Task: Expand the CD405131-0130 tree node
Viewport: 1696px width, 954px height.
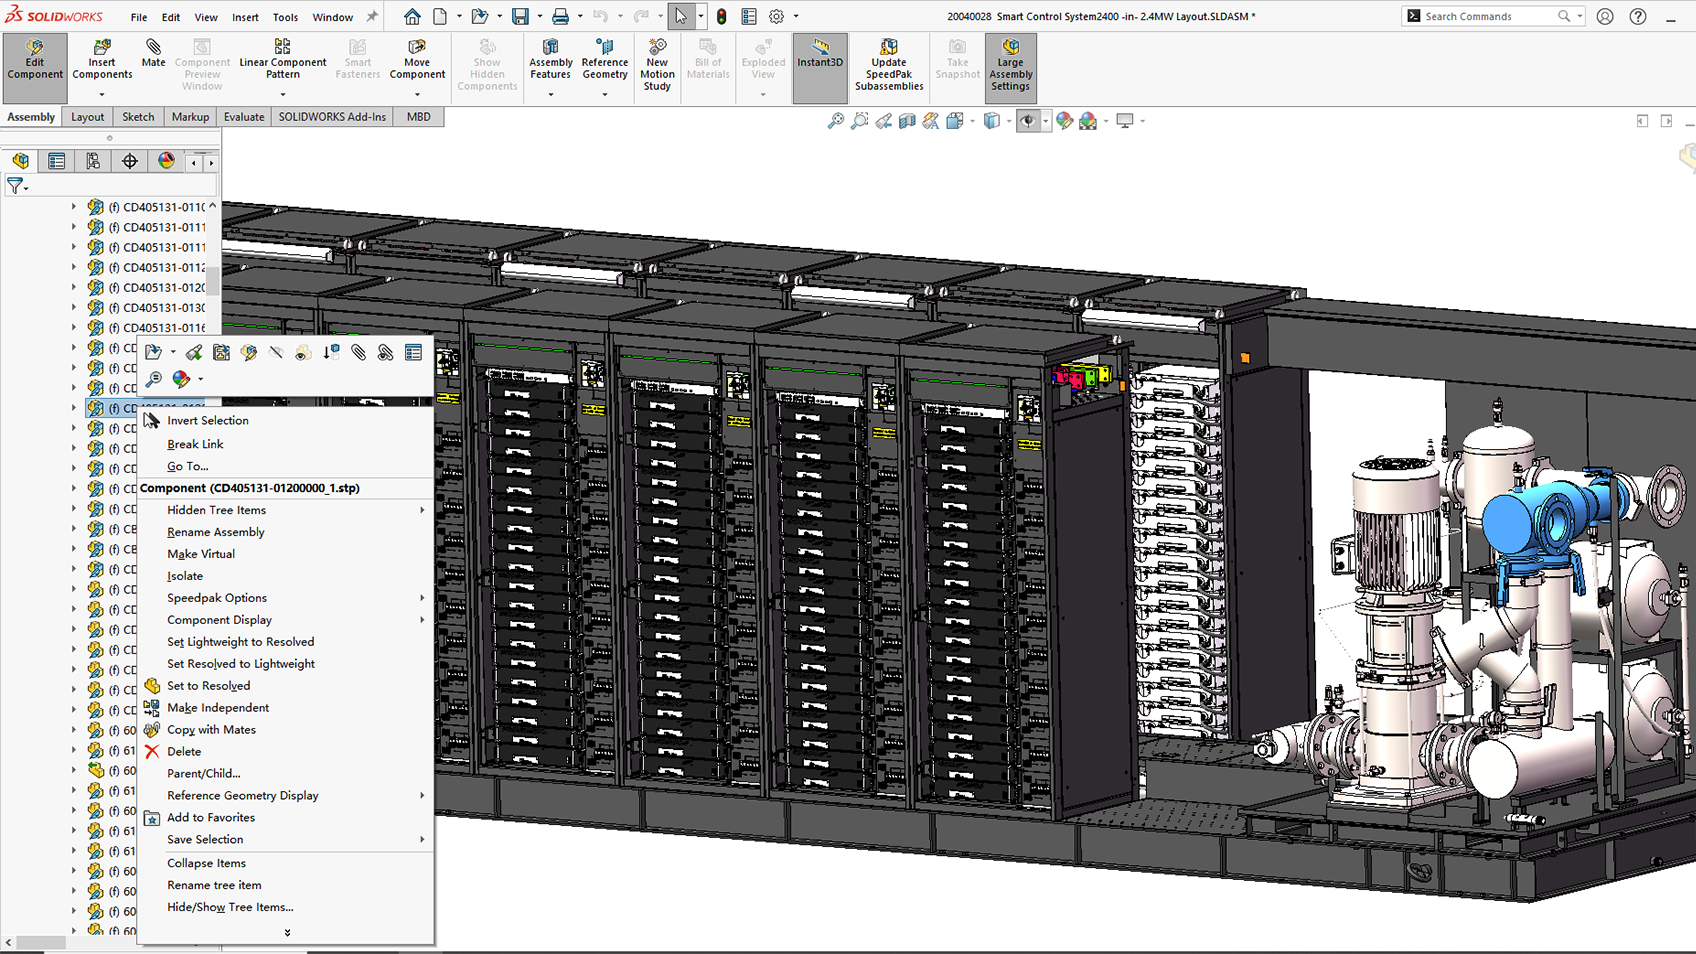Action: (x=73, y=307)
